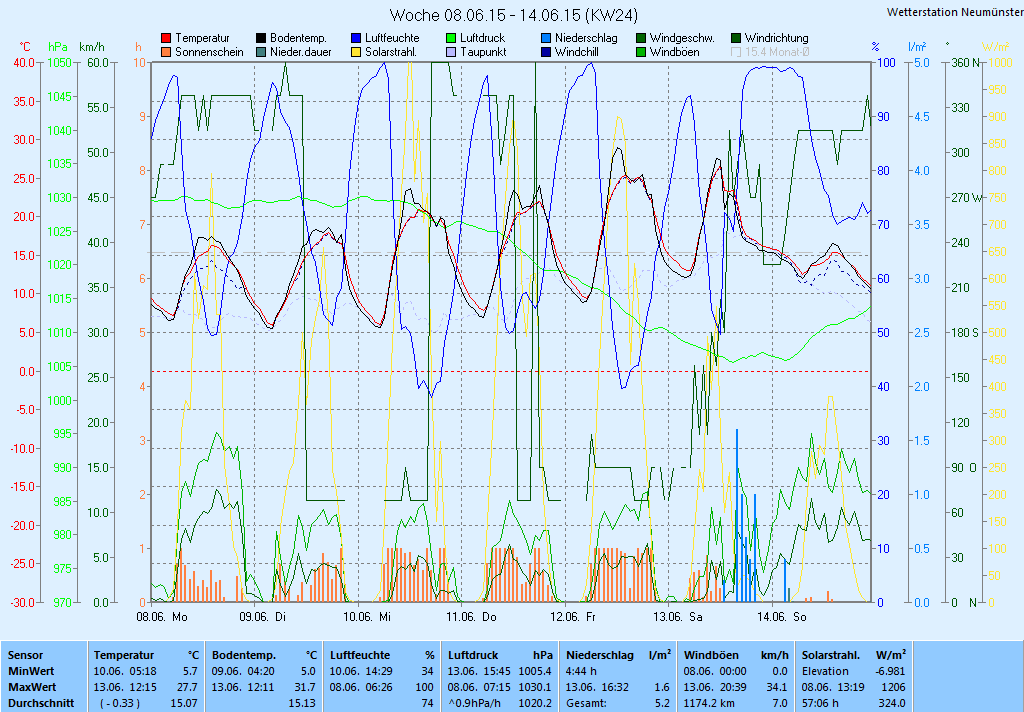This screenshot has height=712, width=1024.
Task: Click the chart title 'Woche 08.06.15 - 14.06.15 (KW24)'
Action: point(513,15)
